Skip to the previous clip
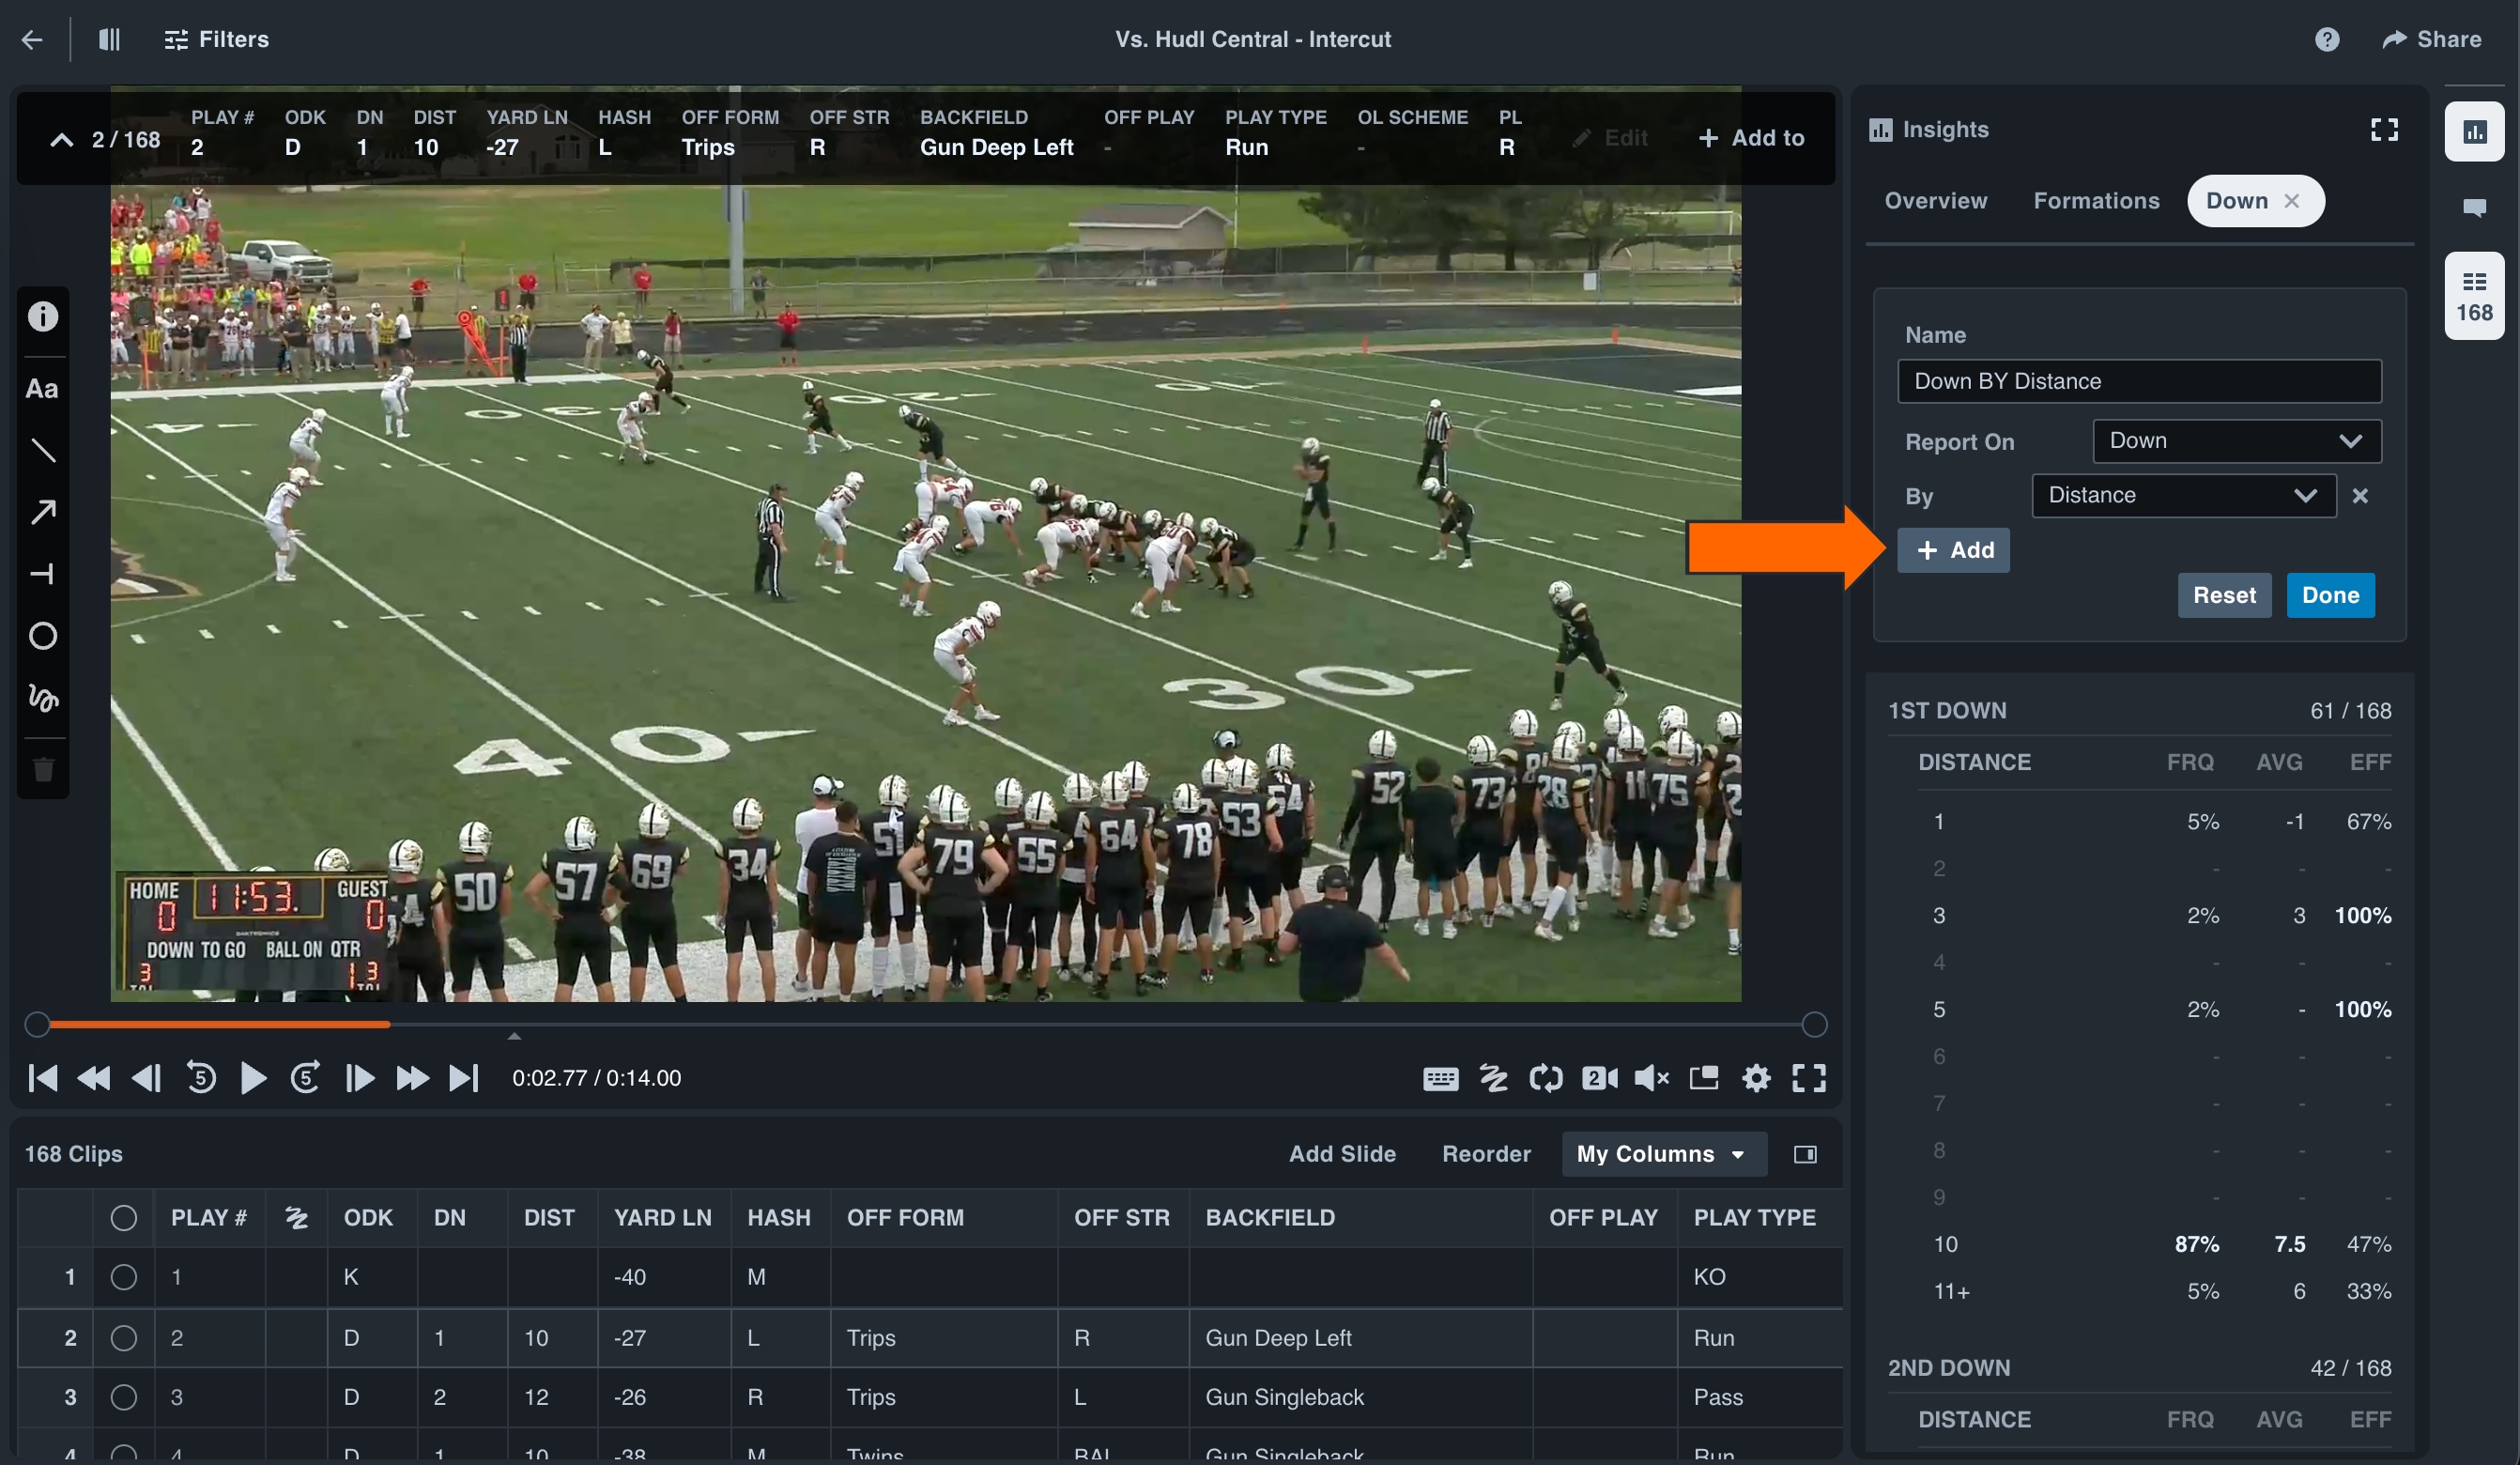 tap(43, 1078)
